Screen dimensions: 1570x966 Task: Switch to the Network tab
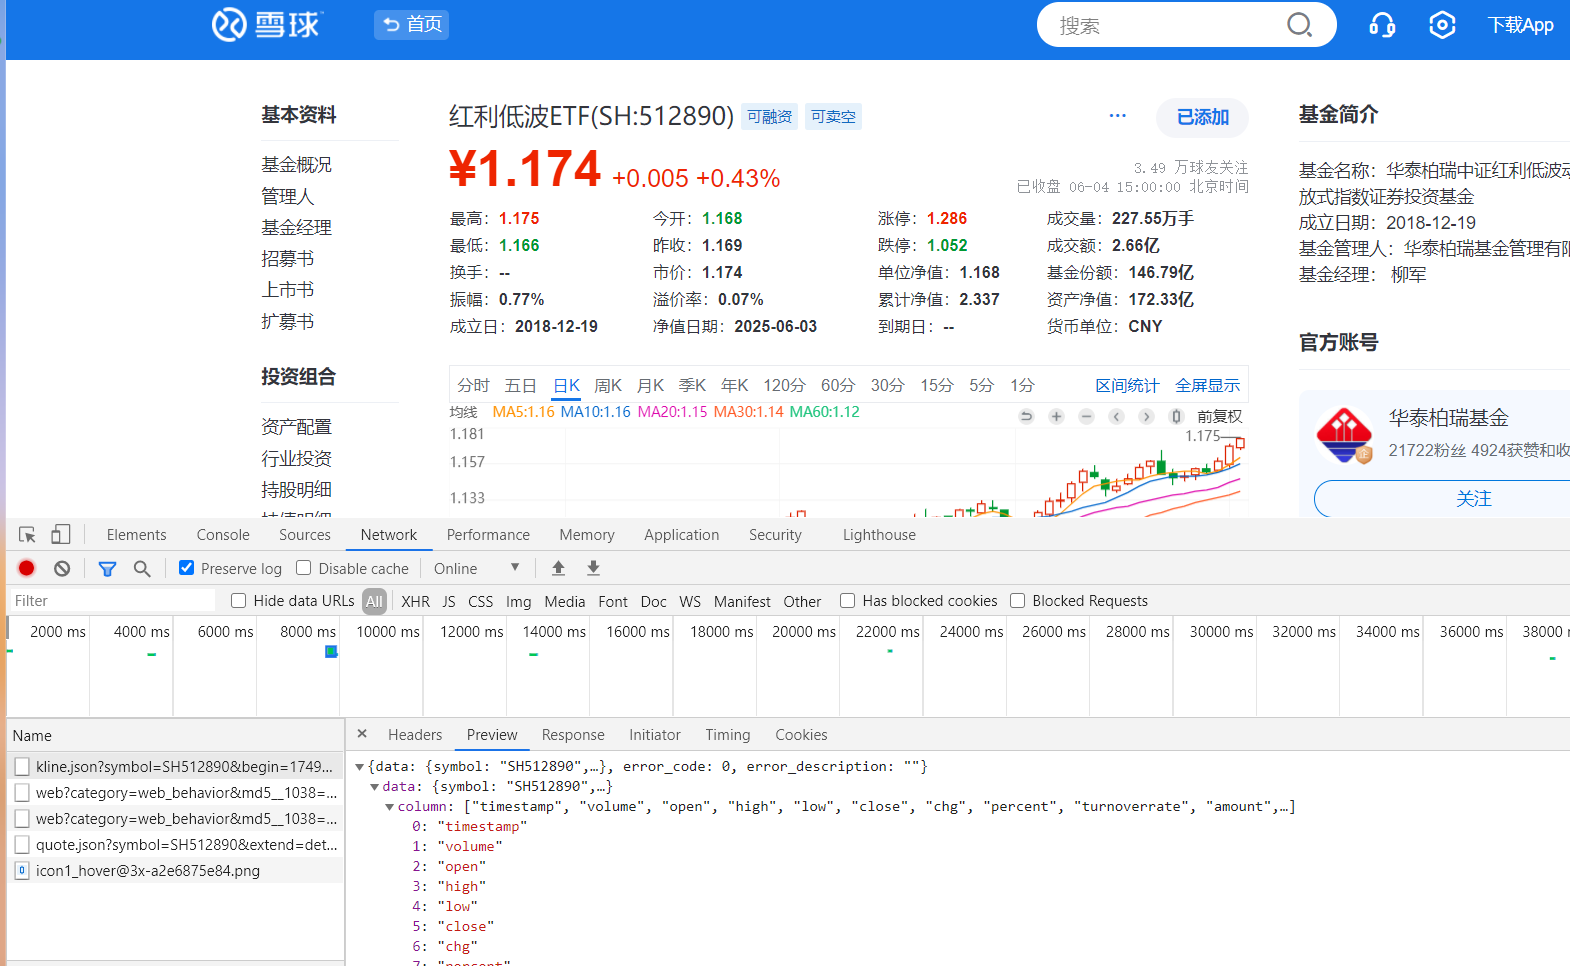[389, 535]
